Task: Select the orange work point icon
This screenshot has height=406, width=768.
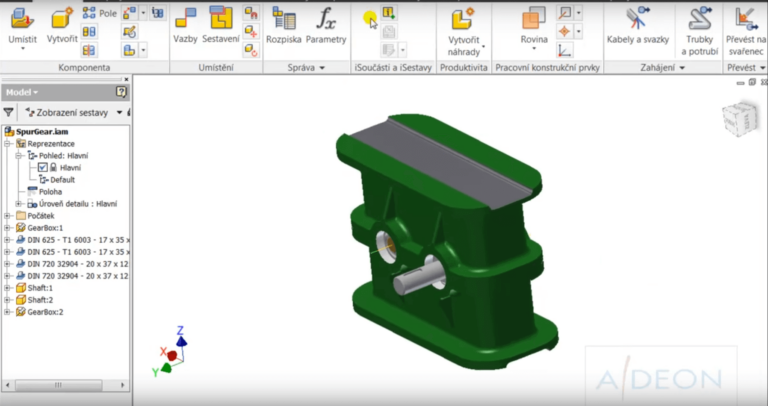Action: pos(565,32)
